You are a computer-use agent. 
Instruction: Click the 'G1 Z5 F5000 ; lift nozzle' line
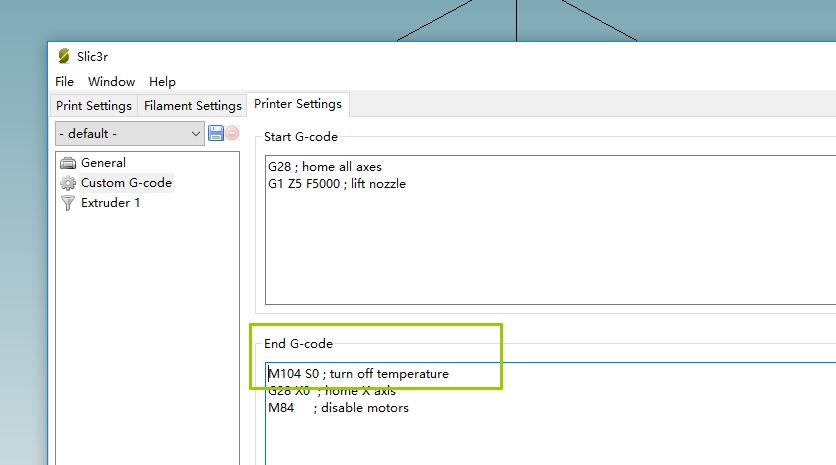pos(337,184)
